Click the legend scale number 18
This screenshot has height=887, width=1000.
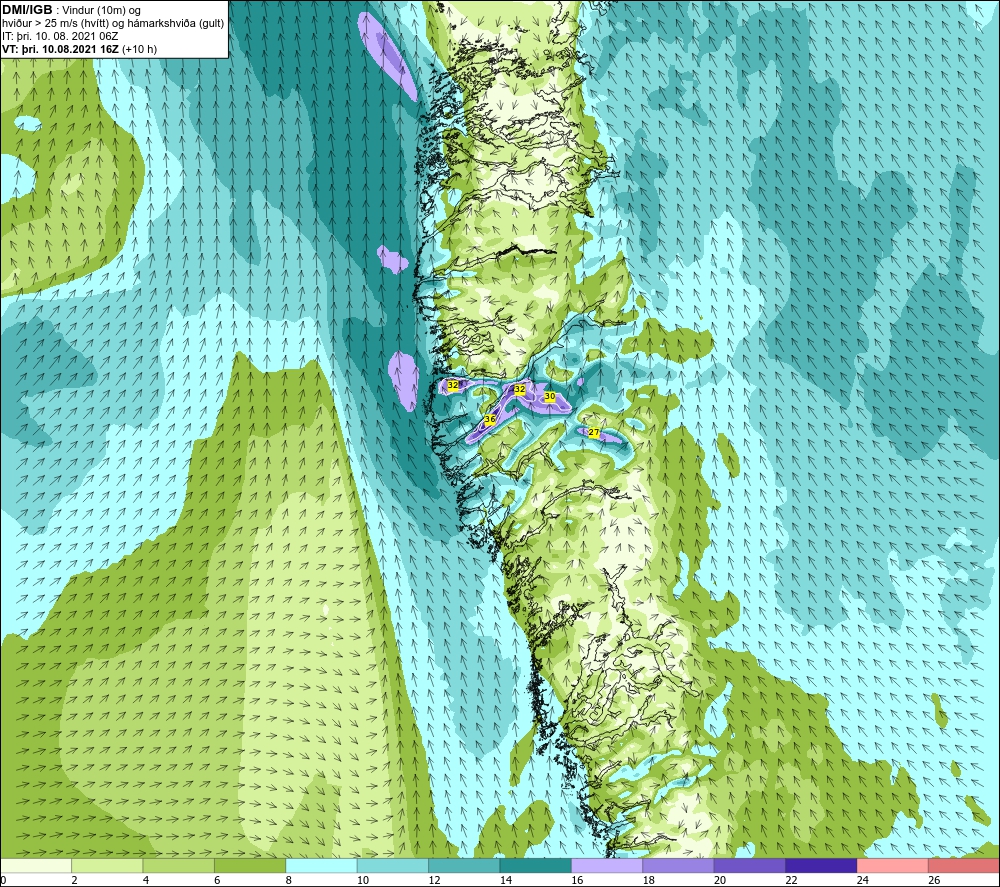point(649,880)
